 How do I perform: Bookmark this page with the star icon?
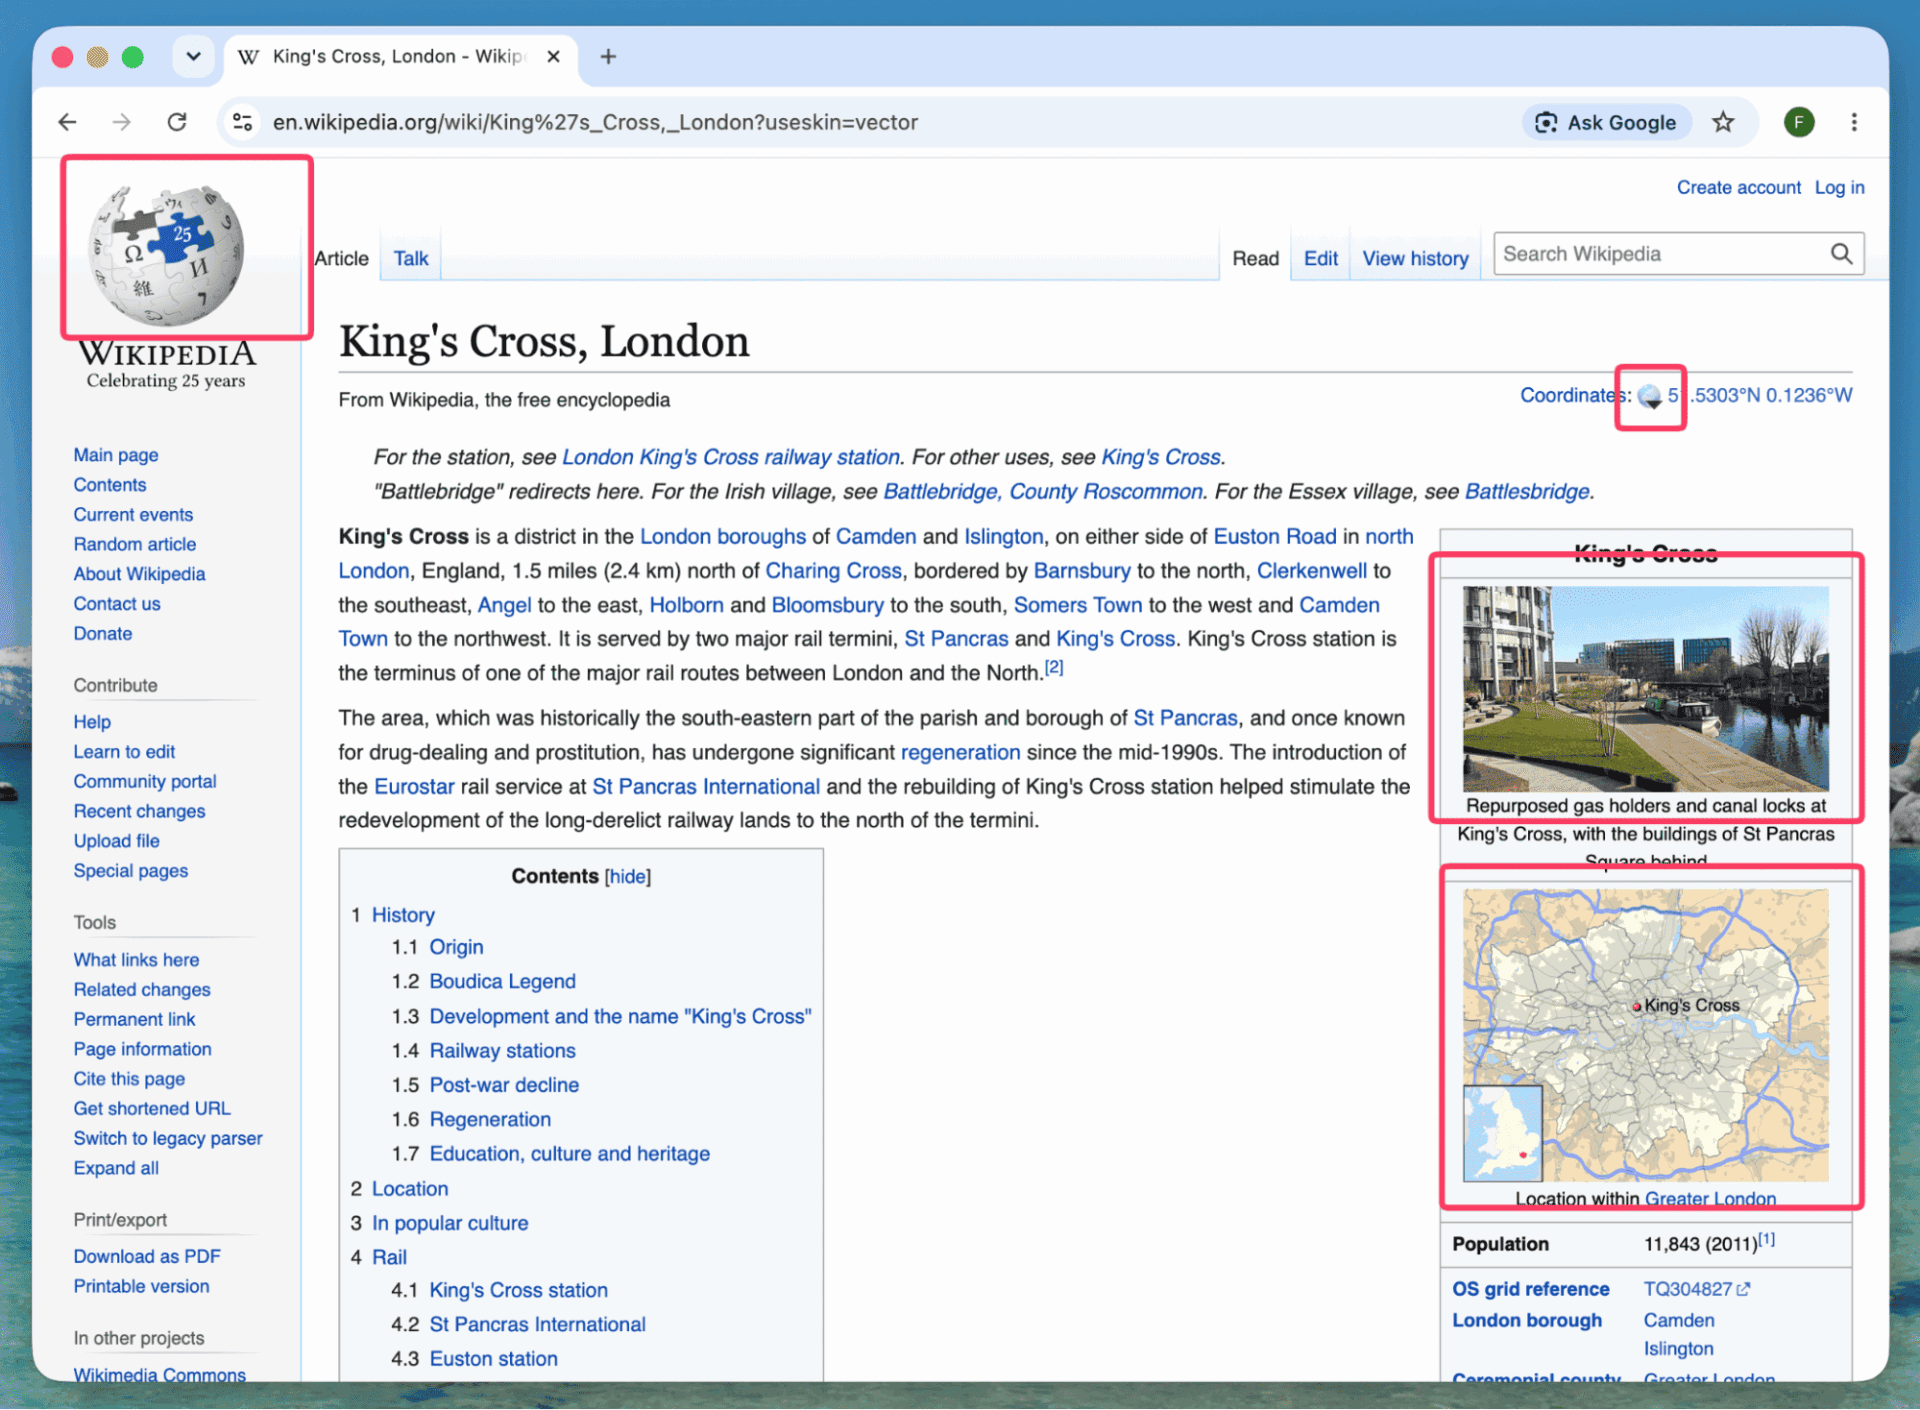click(1723, 122)
